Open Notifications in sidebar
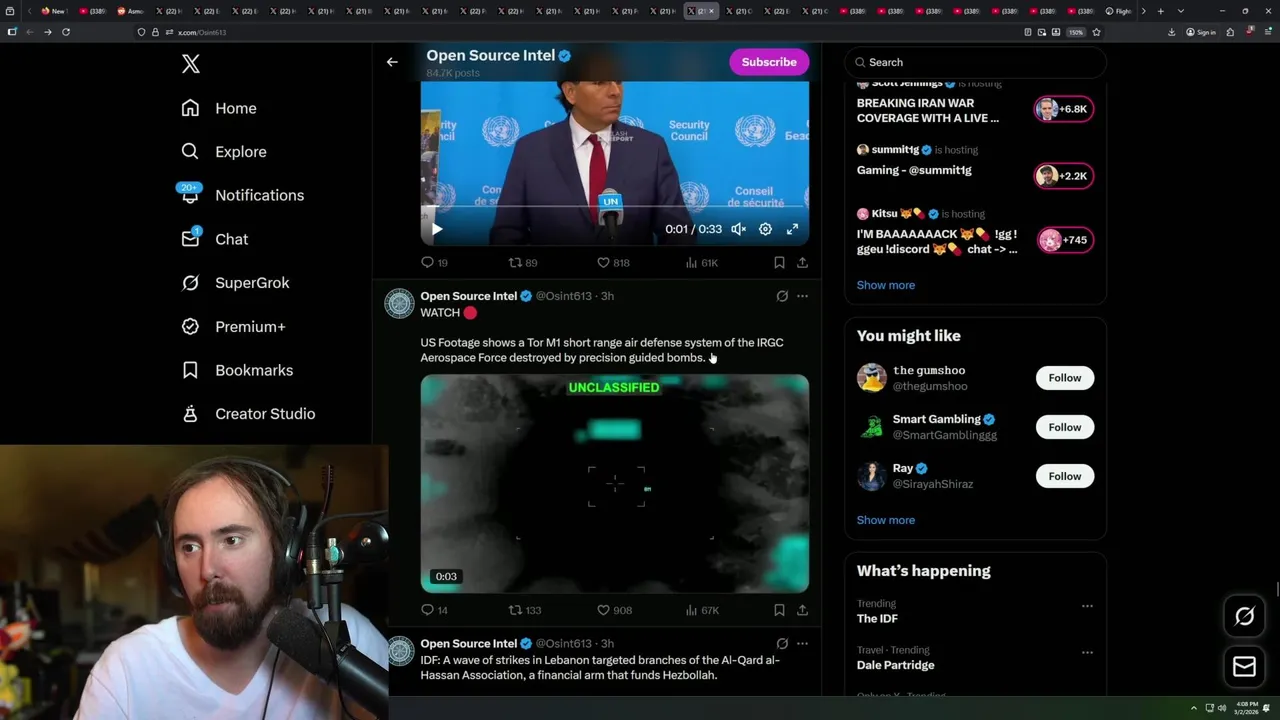 [x=242, y=195]
